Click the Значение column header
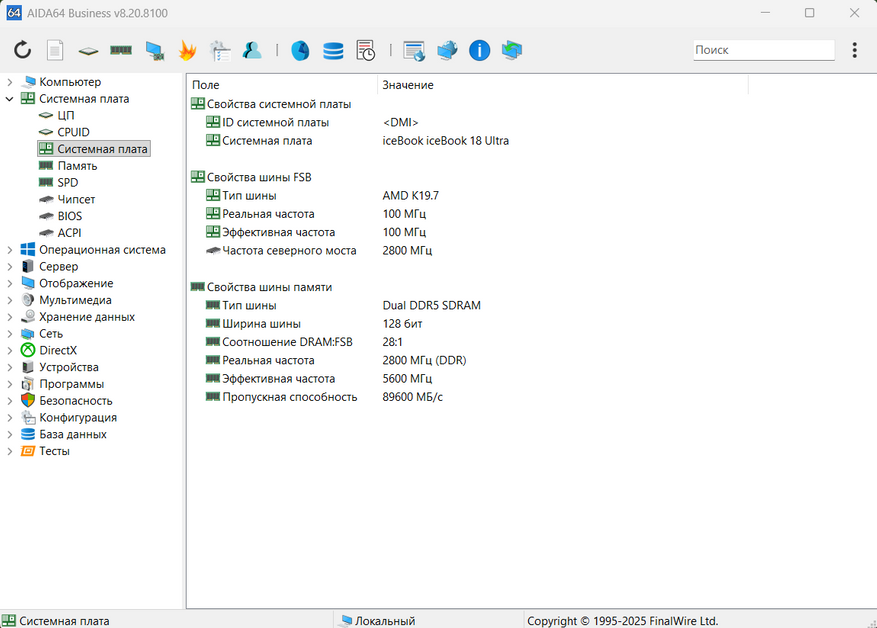877x628 pixels. pyautogui.click(x=563, y=85)
